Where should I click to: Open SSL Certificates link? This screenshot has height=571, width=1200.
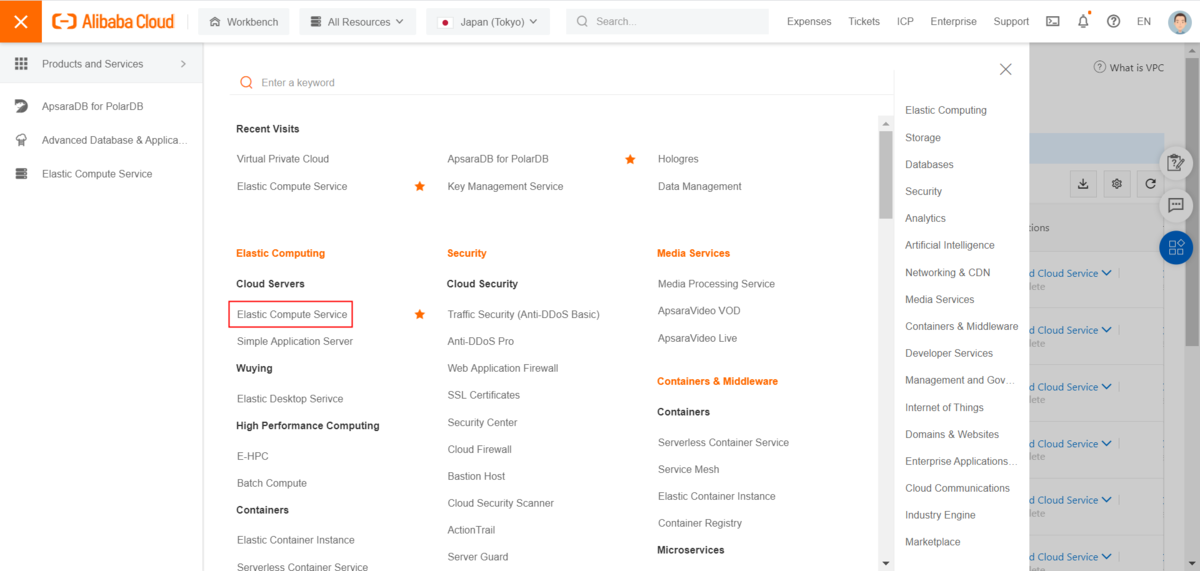pyautogui.click(x=484, y=395)
